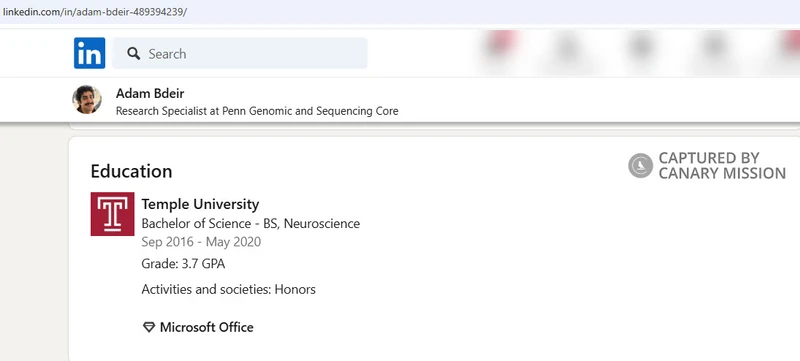
Task: Click Activities and societies: Honors text
Action: [229, 290]
